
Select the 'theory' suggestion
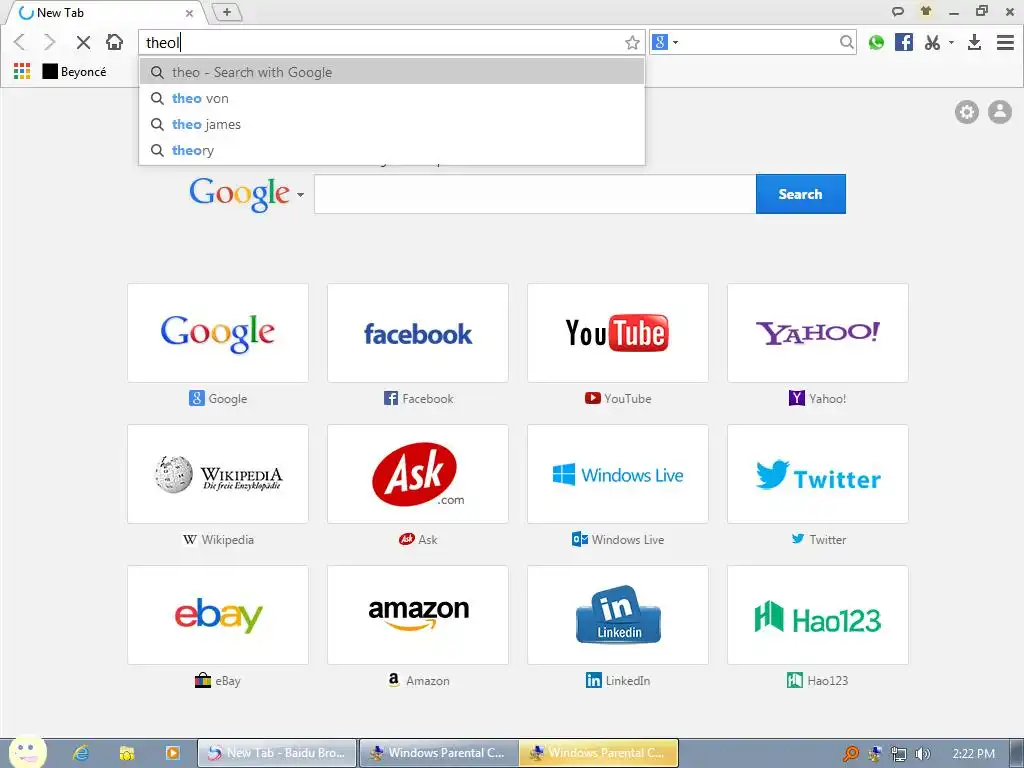[x=392, y=150]
